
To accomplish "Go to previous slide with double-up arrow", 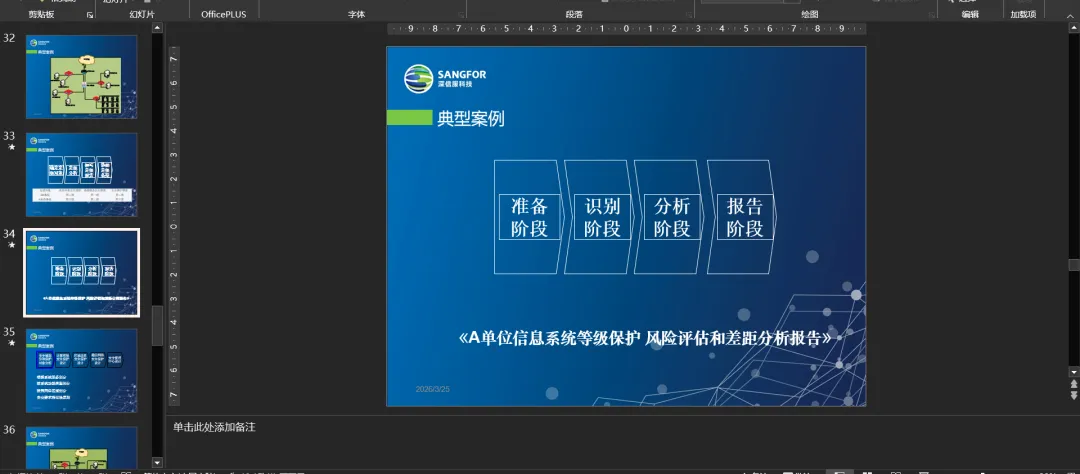I will [x=1074, y=384].
